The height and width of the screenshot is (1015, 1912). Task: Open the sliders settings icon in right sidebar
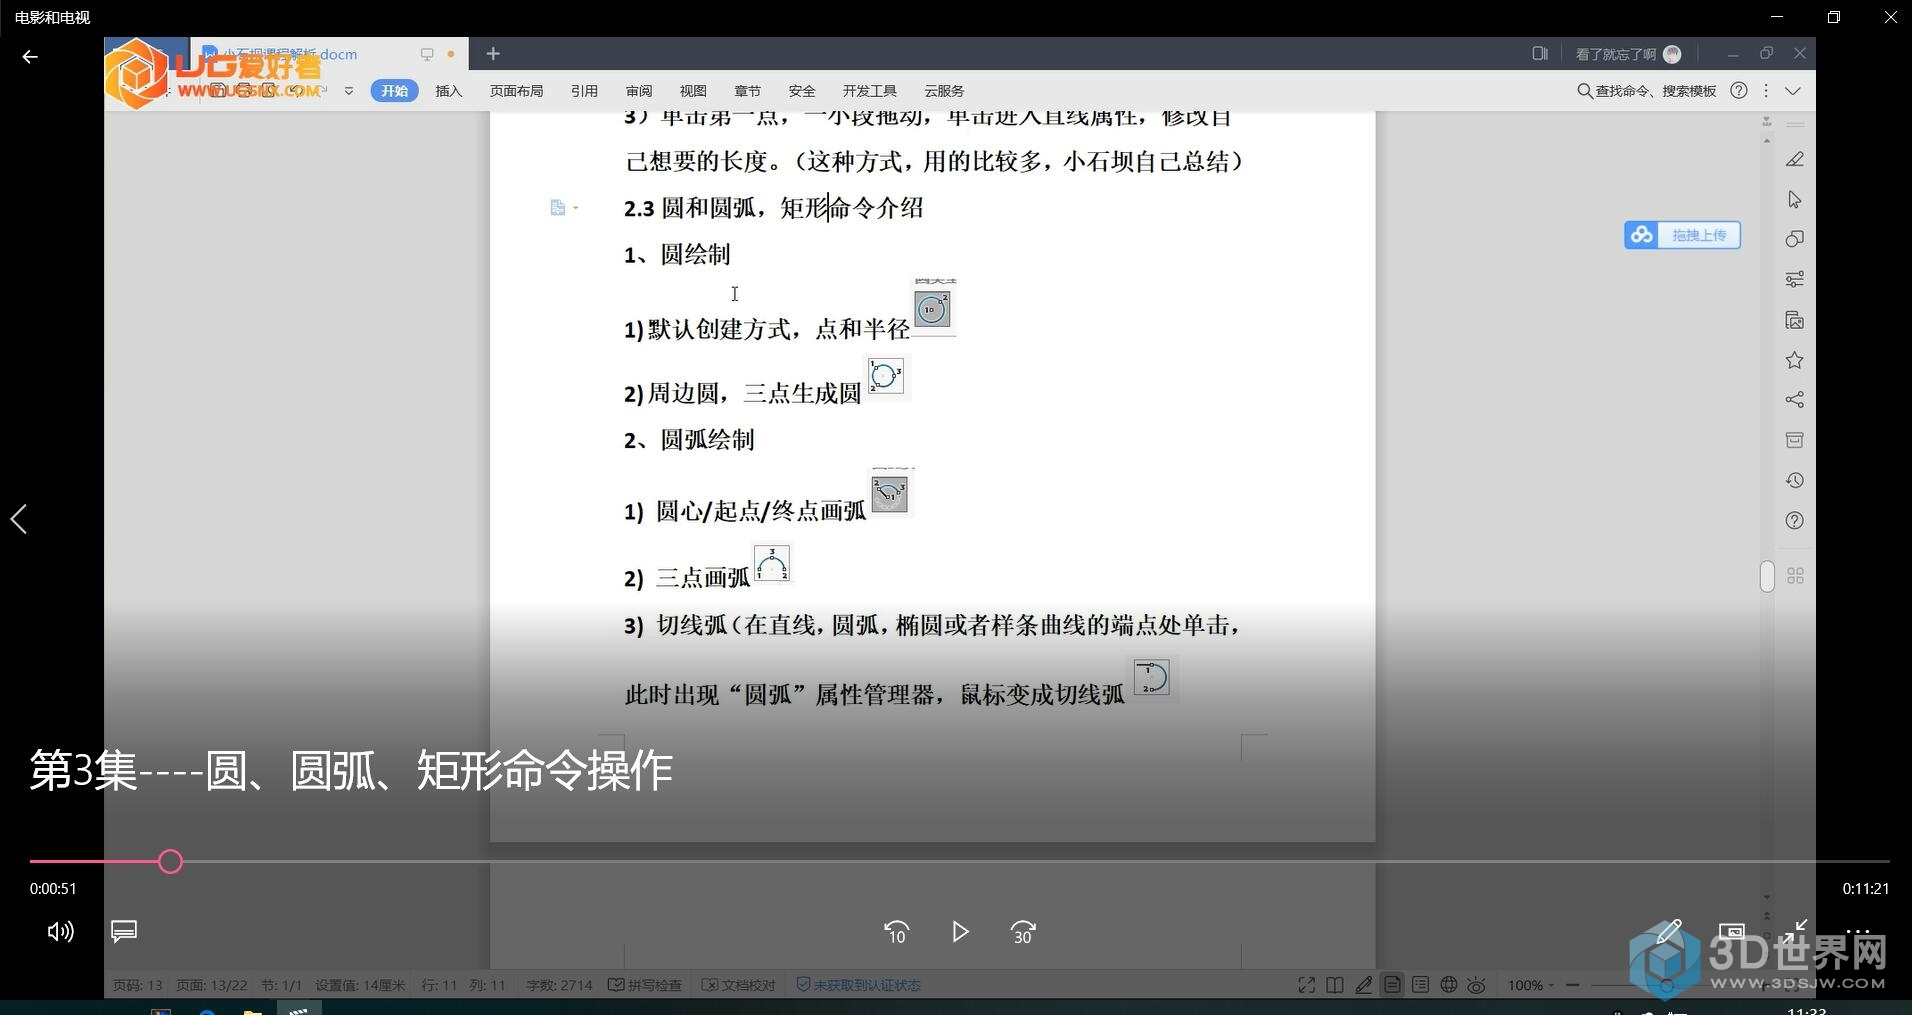click(x=1795, y=279)
